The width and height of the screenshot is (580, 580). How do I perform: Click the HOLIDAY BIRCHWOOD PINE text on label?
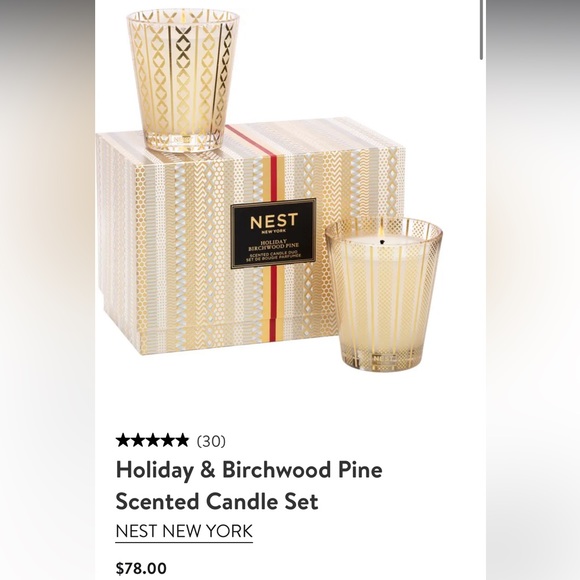273,244
